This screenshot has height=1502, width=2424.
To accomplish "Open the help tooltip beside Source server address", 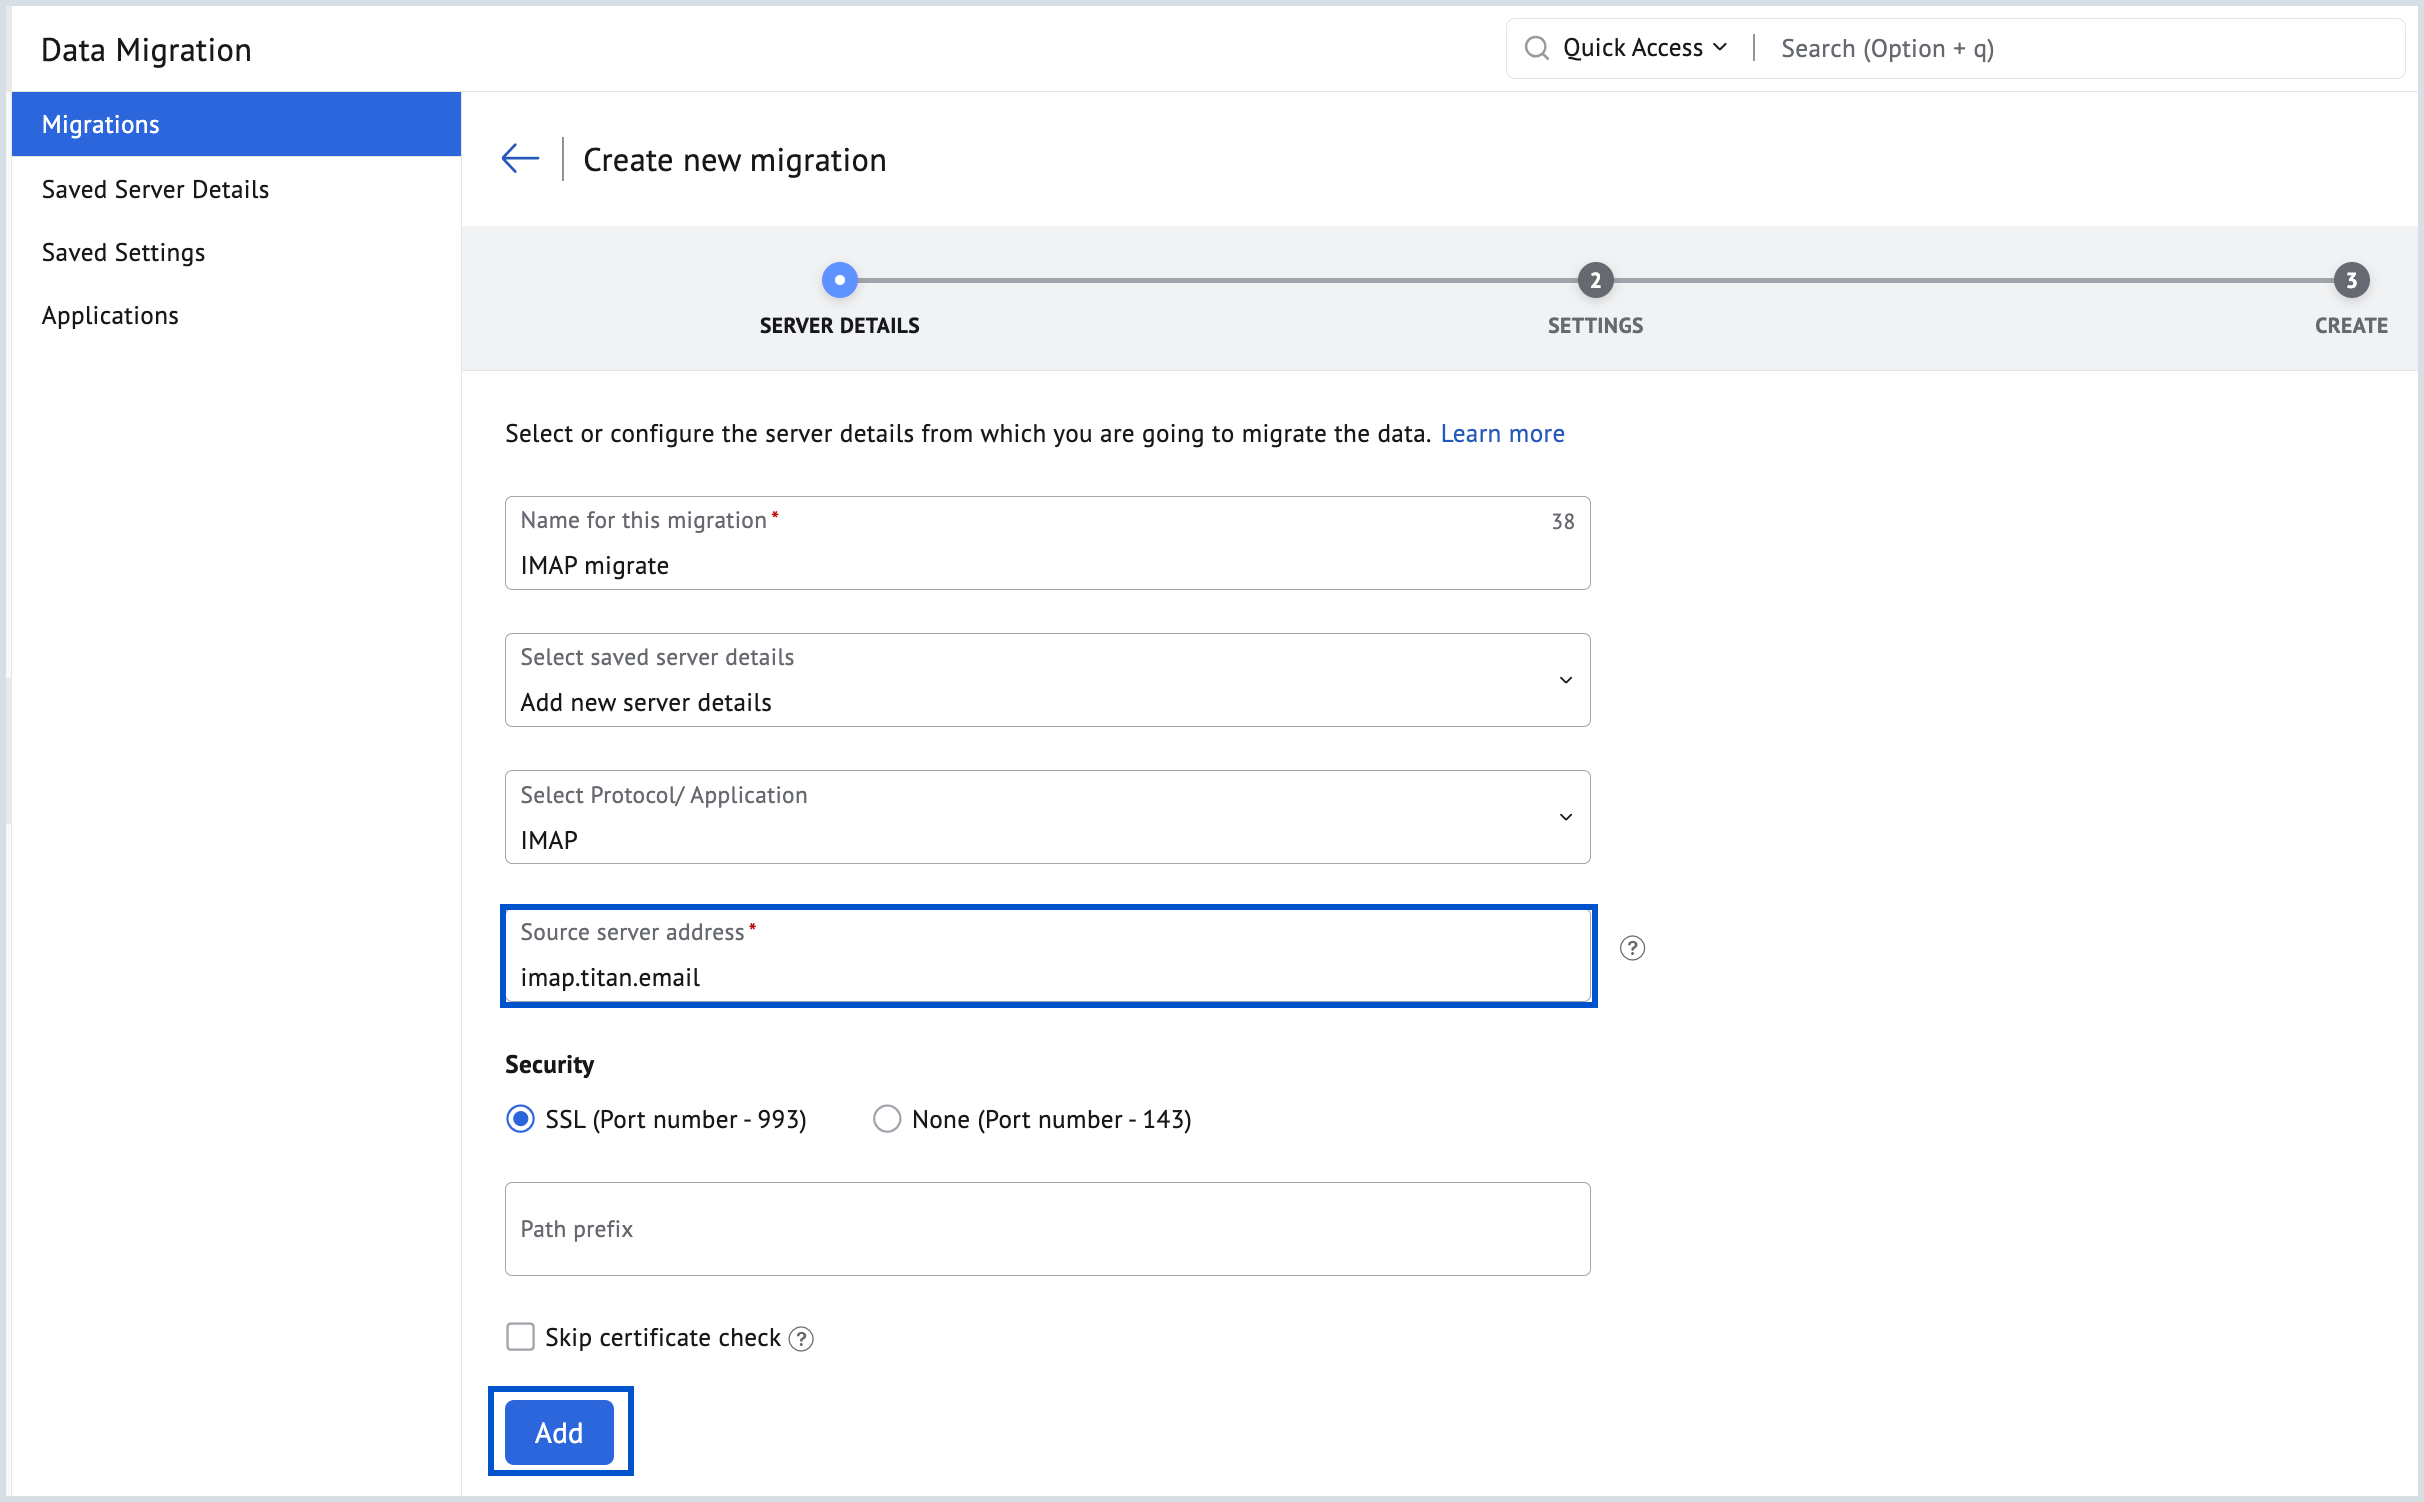I will (1634, 948).
